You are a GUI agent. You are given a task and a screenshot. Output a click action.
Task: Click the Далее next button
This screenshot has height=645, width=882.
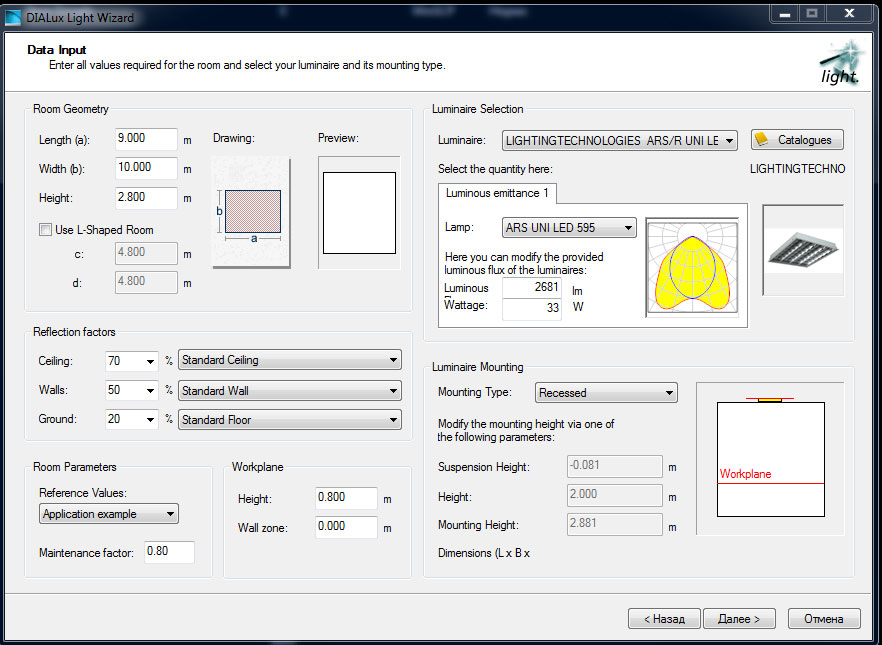tap(738, 619)
